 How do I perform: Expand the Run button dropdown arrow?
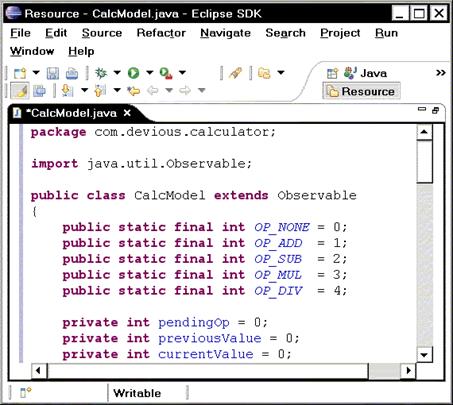(x=150, y=72)
